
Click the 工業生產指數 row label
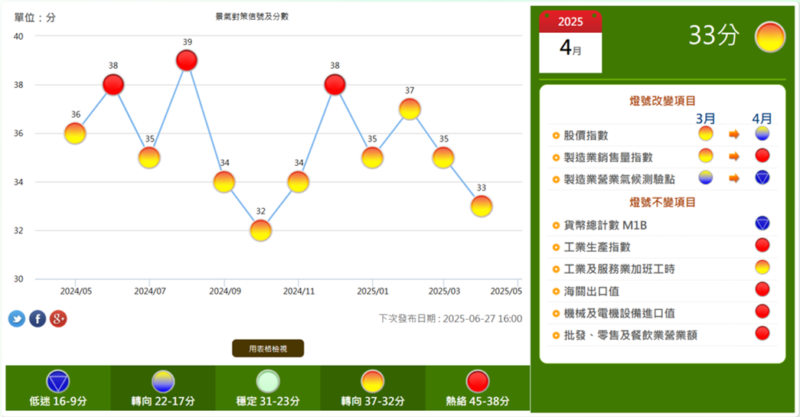[x=597, y=247]
